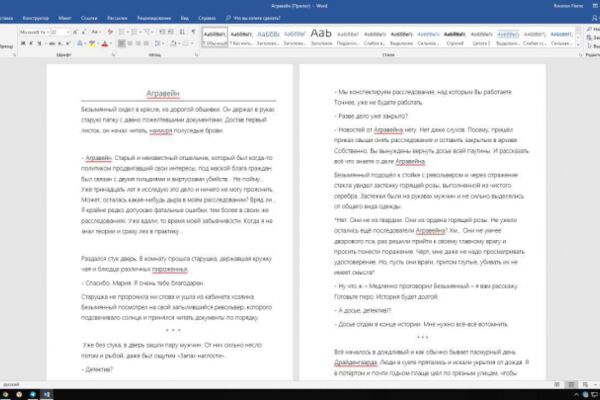
Task: Center the paragraph text
Action: point(130,43)
